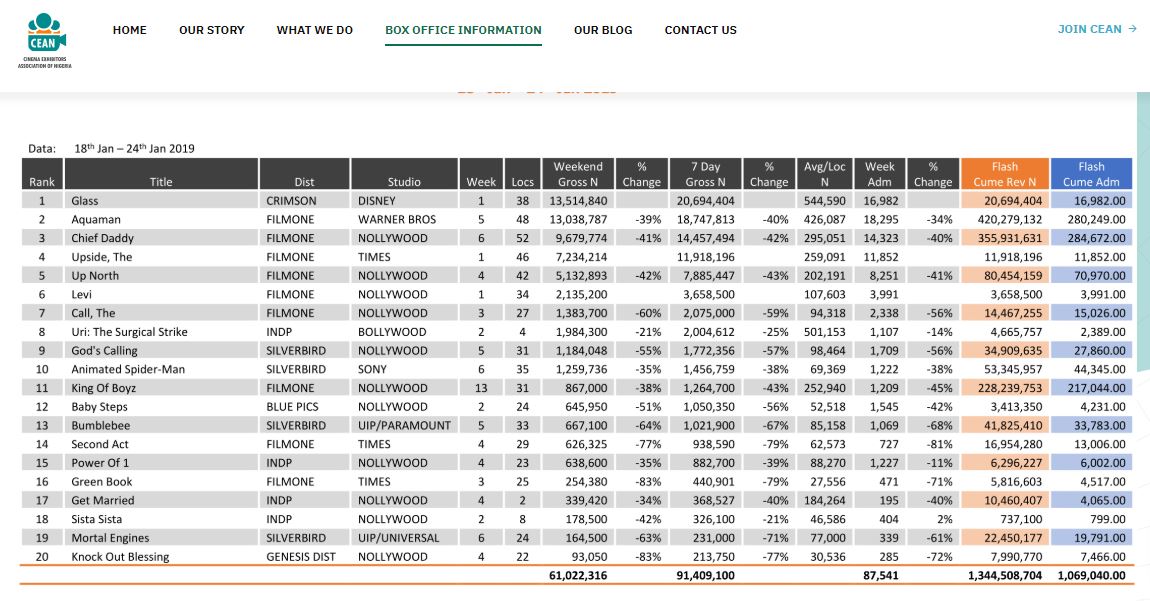Click cume revenue value 228,239,753
The height and width of the screenshot is (602, 1150).
[1010, 388]
